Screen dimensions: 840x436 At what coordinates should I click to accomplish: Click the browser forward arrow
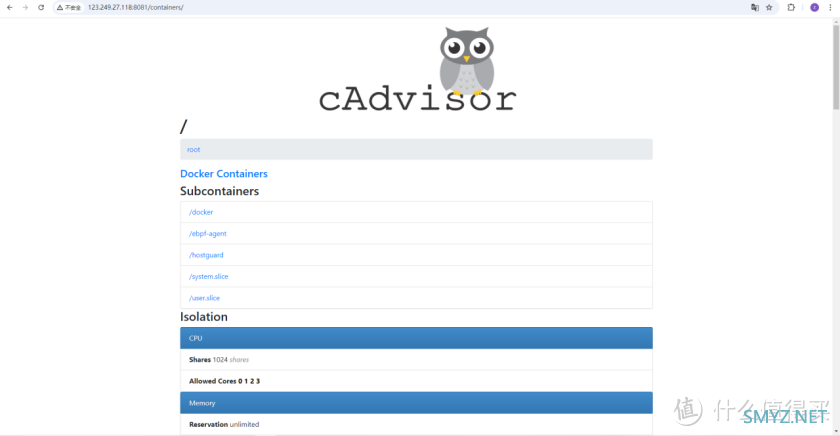pyautogui.click(x=25, y=7)
